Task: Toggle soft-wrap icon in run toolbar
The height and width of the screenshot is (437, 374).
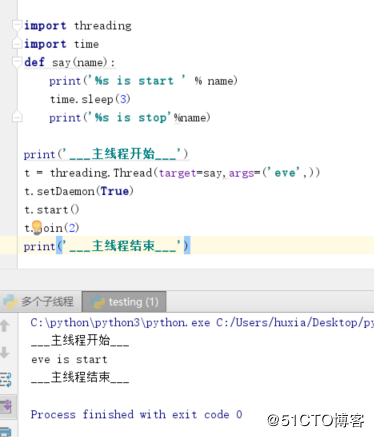Action: pos(6,379)
